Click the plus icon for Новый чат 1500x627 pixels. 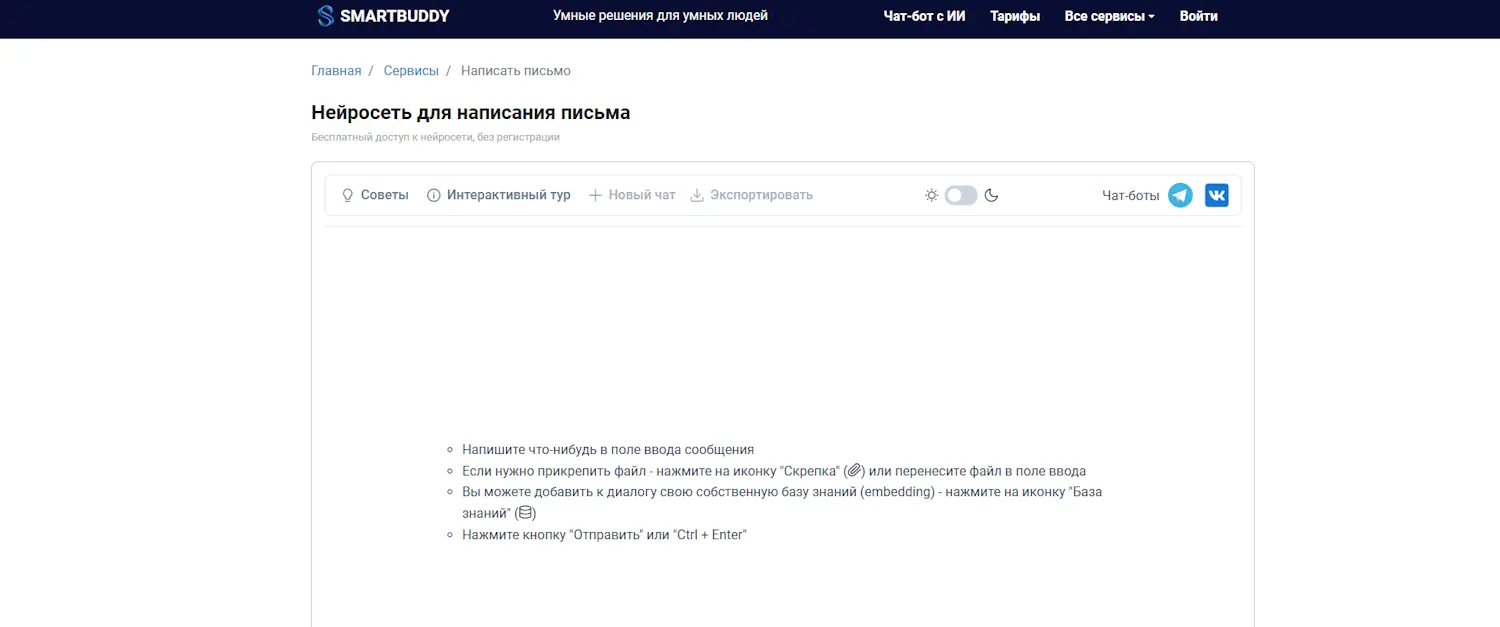click(x=595, y=195)
